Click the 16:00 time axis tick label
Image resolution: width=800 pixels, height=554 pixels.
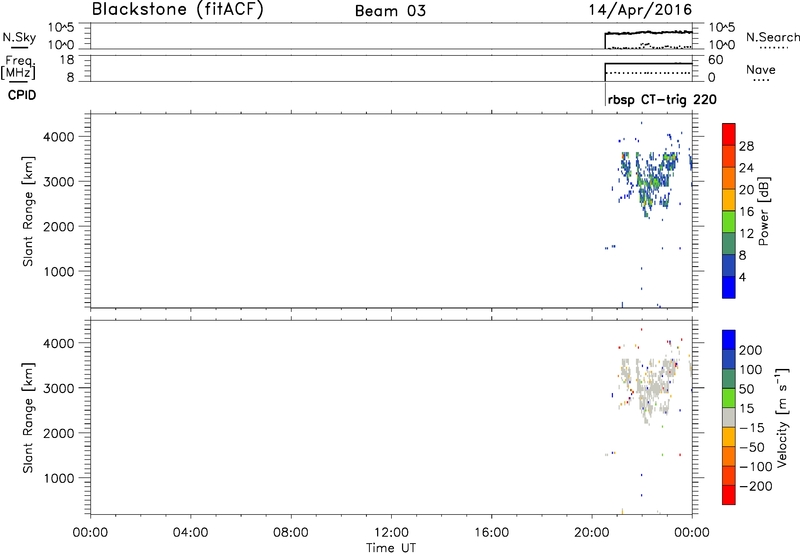(x=491, y=533)
